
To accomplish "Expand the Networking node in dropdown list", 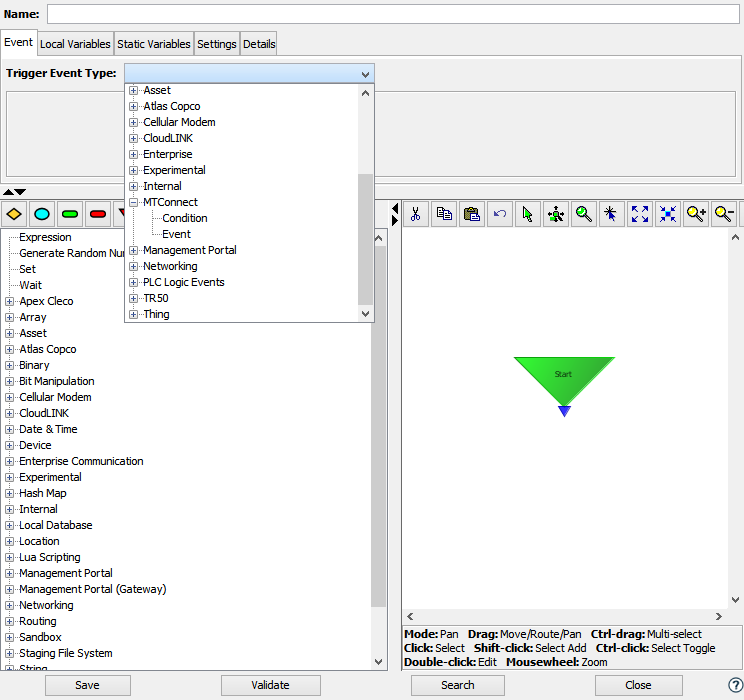I will (x=134, y=266).
